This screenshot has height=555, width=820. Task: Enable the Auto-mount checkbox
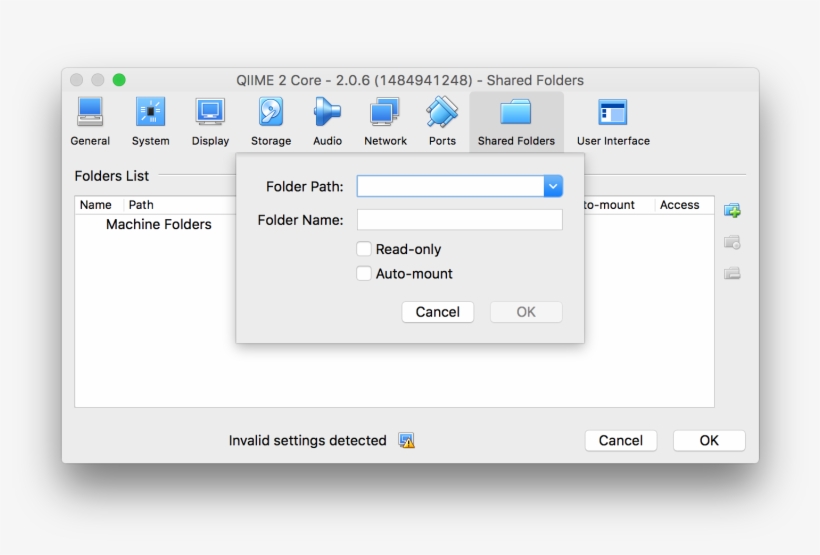[363, 274]
